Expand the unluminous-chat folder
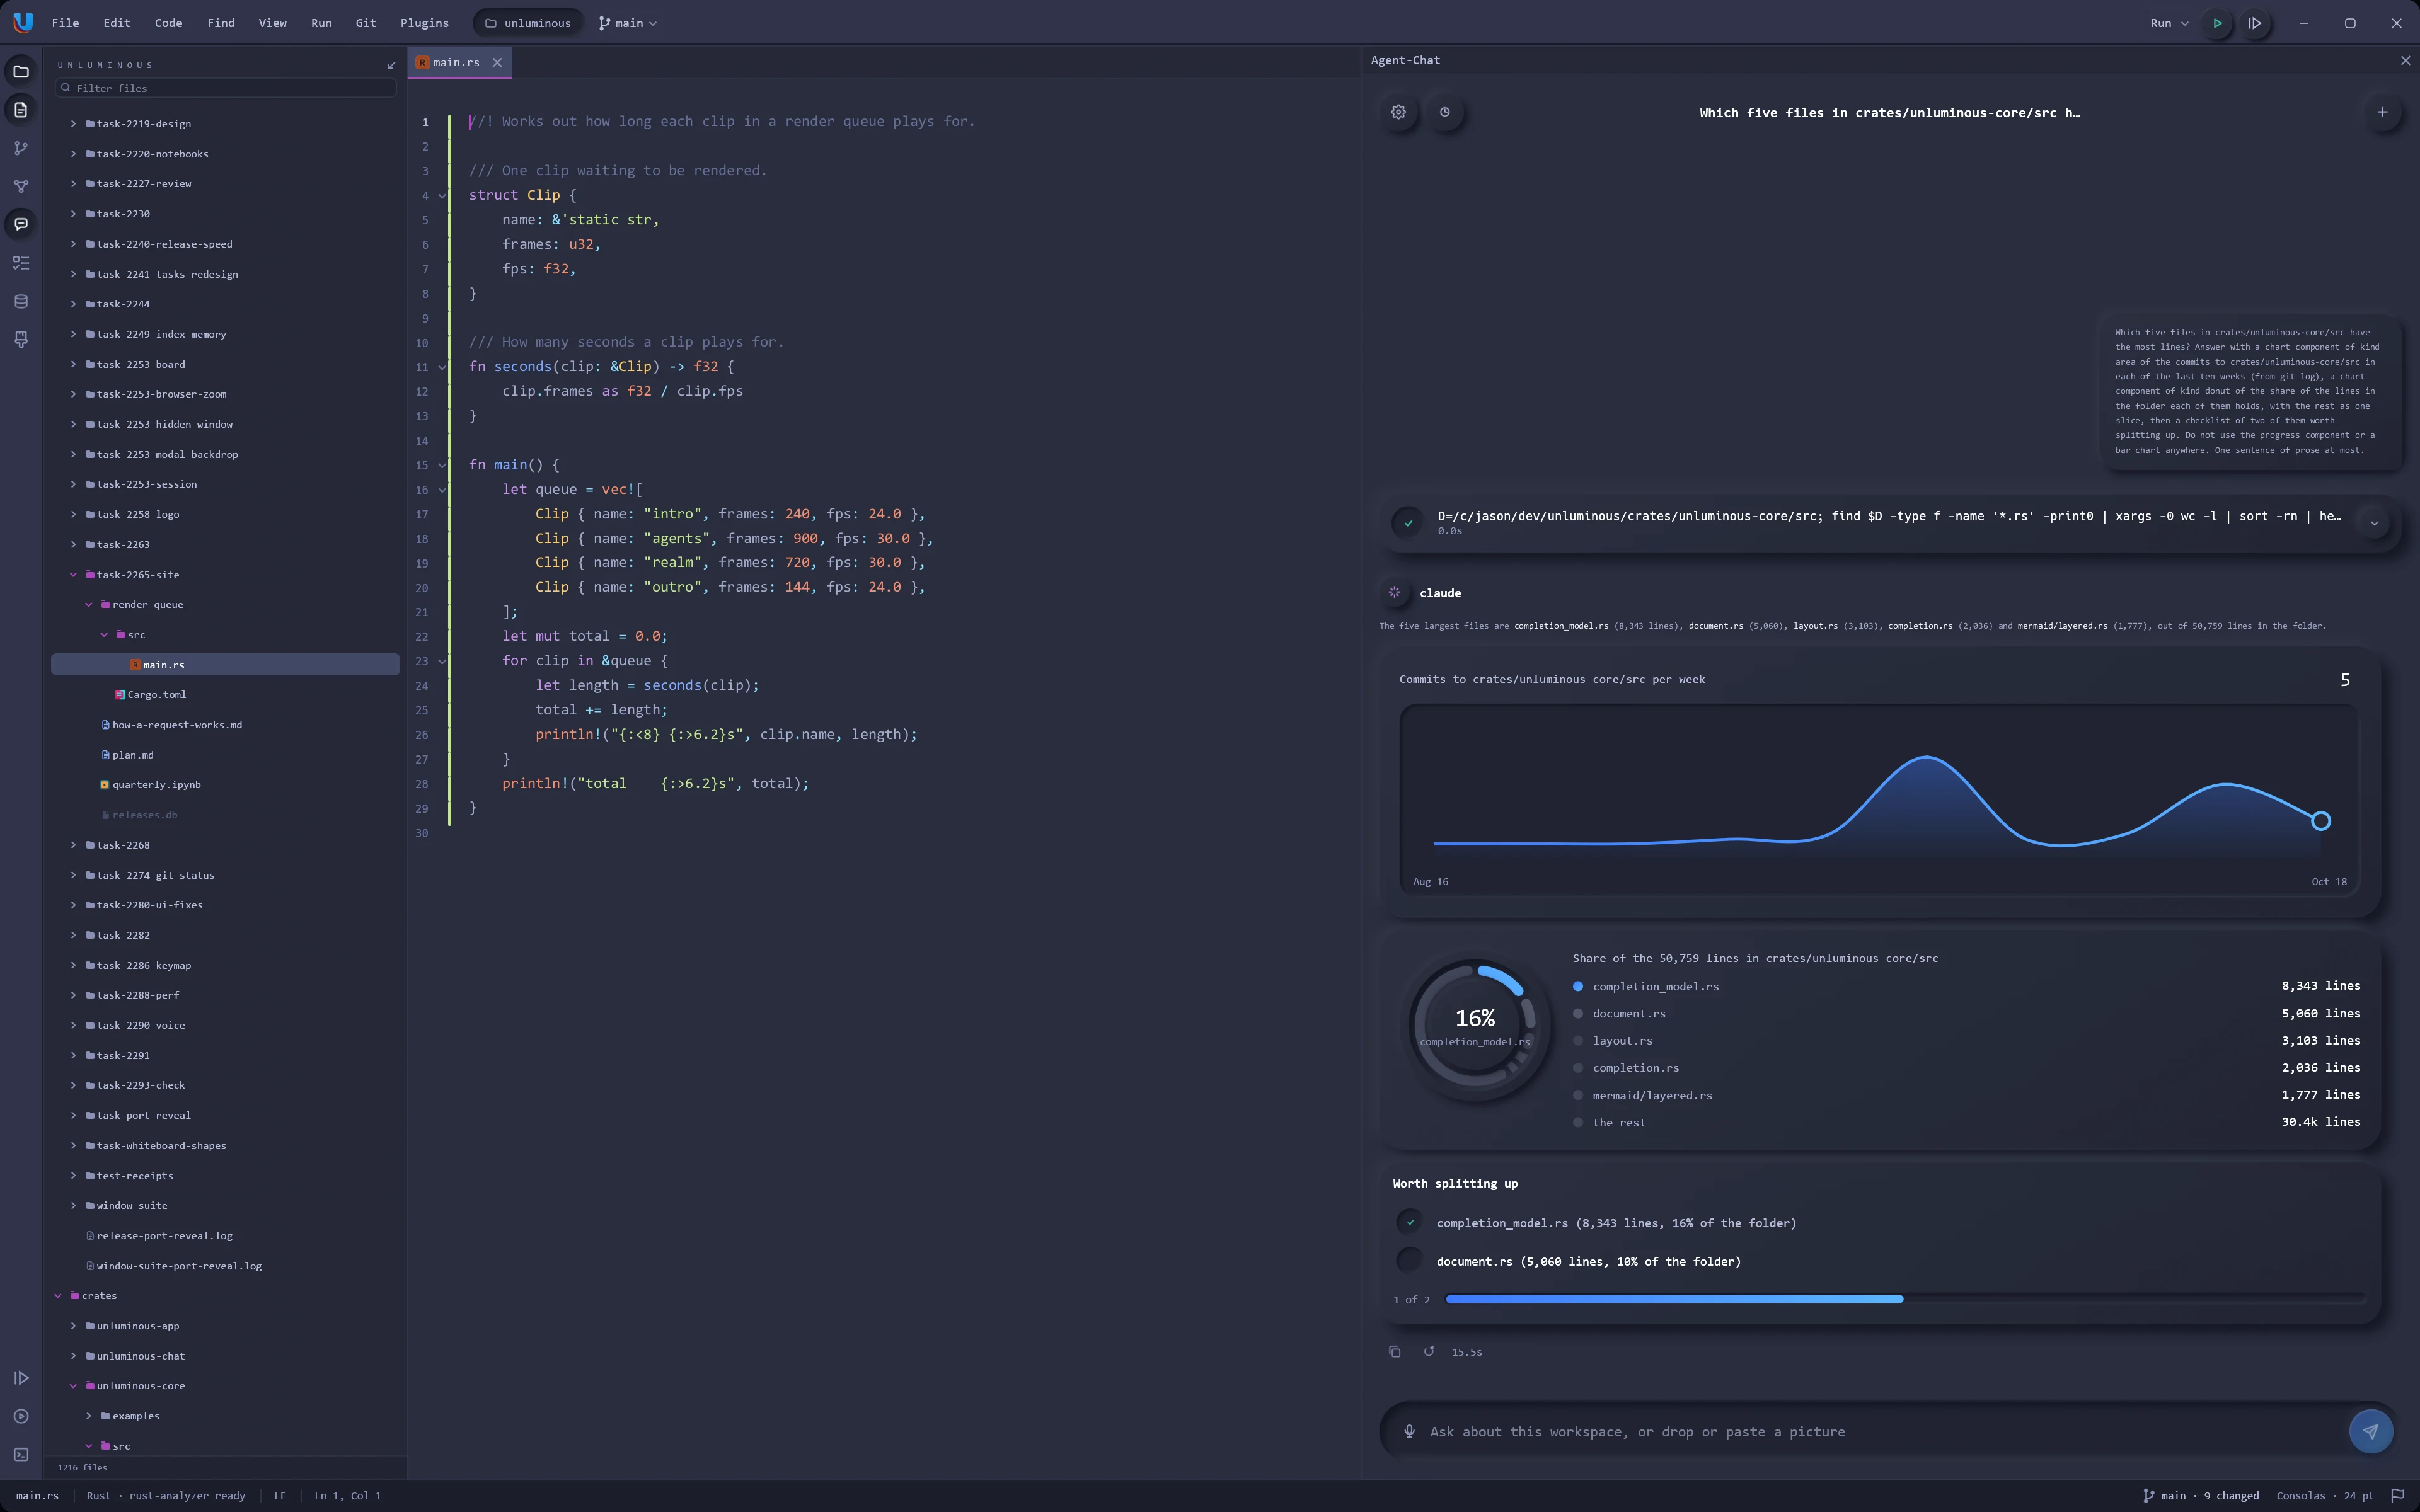Screen dimensions: 2420x1512 pos(73,1356)
